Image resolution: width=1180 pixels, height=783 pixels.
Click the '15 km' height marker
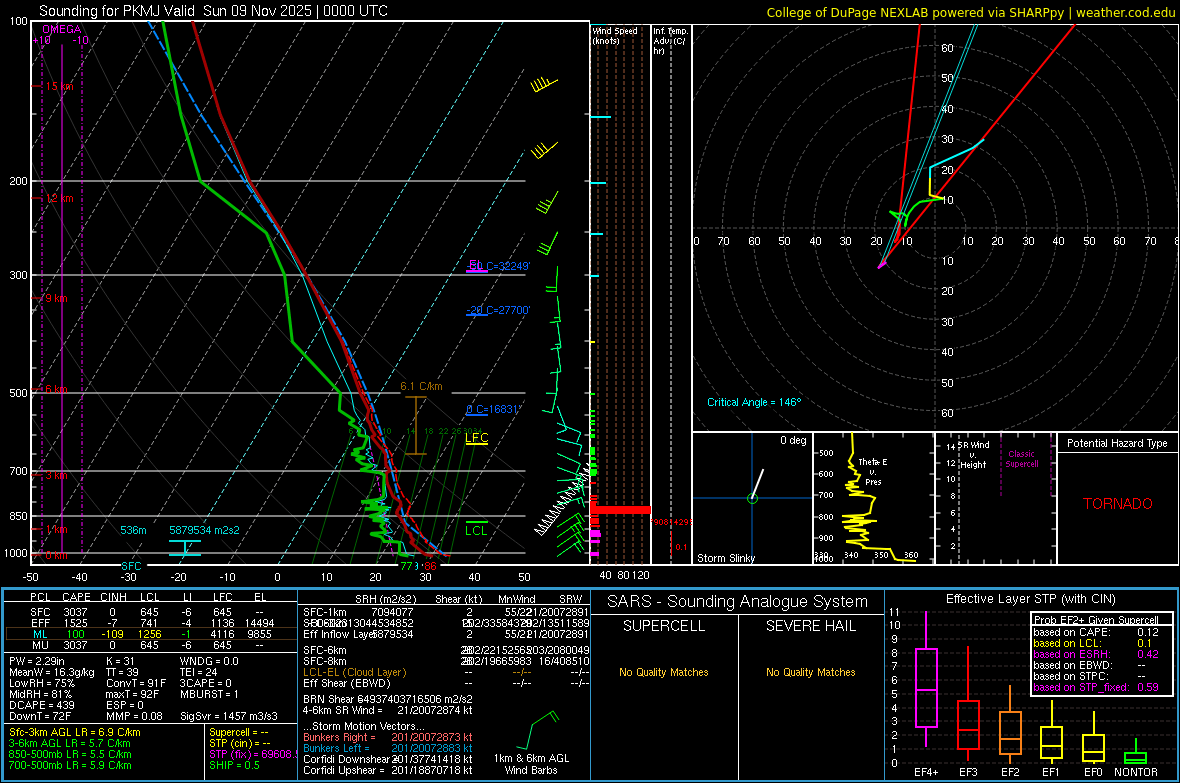click(59, 87)
